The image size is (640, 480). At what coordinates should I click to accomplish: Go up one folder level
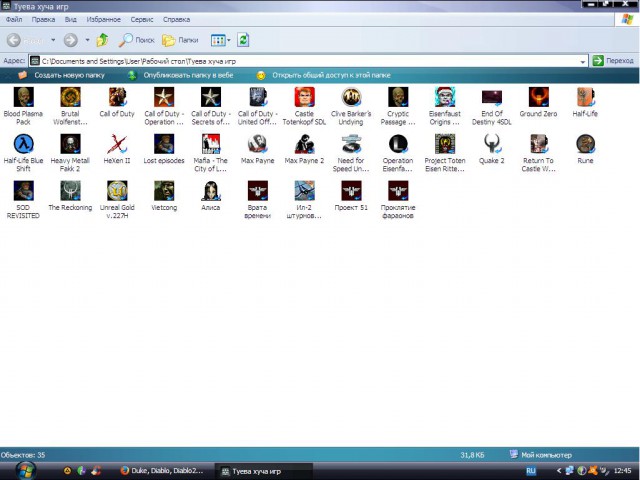[x=102, y=40]
